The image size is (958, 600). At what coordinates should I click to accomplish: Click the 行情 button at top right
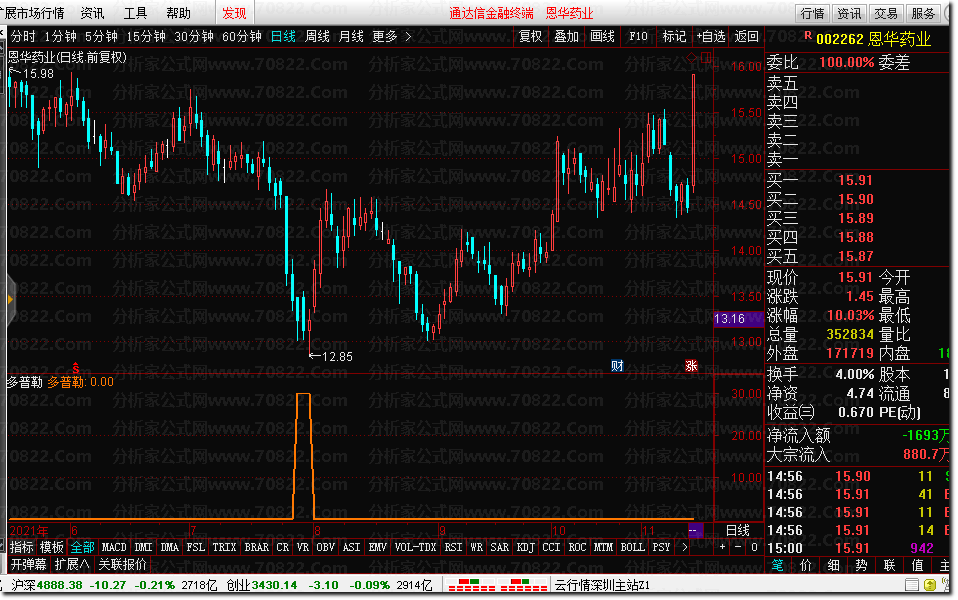(x=813, y=13)
